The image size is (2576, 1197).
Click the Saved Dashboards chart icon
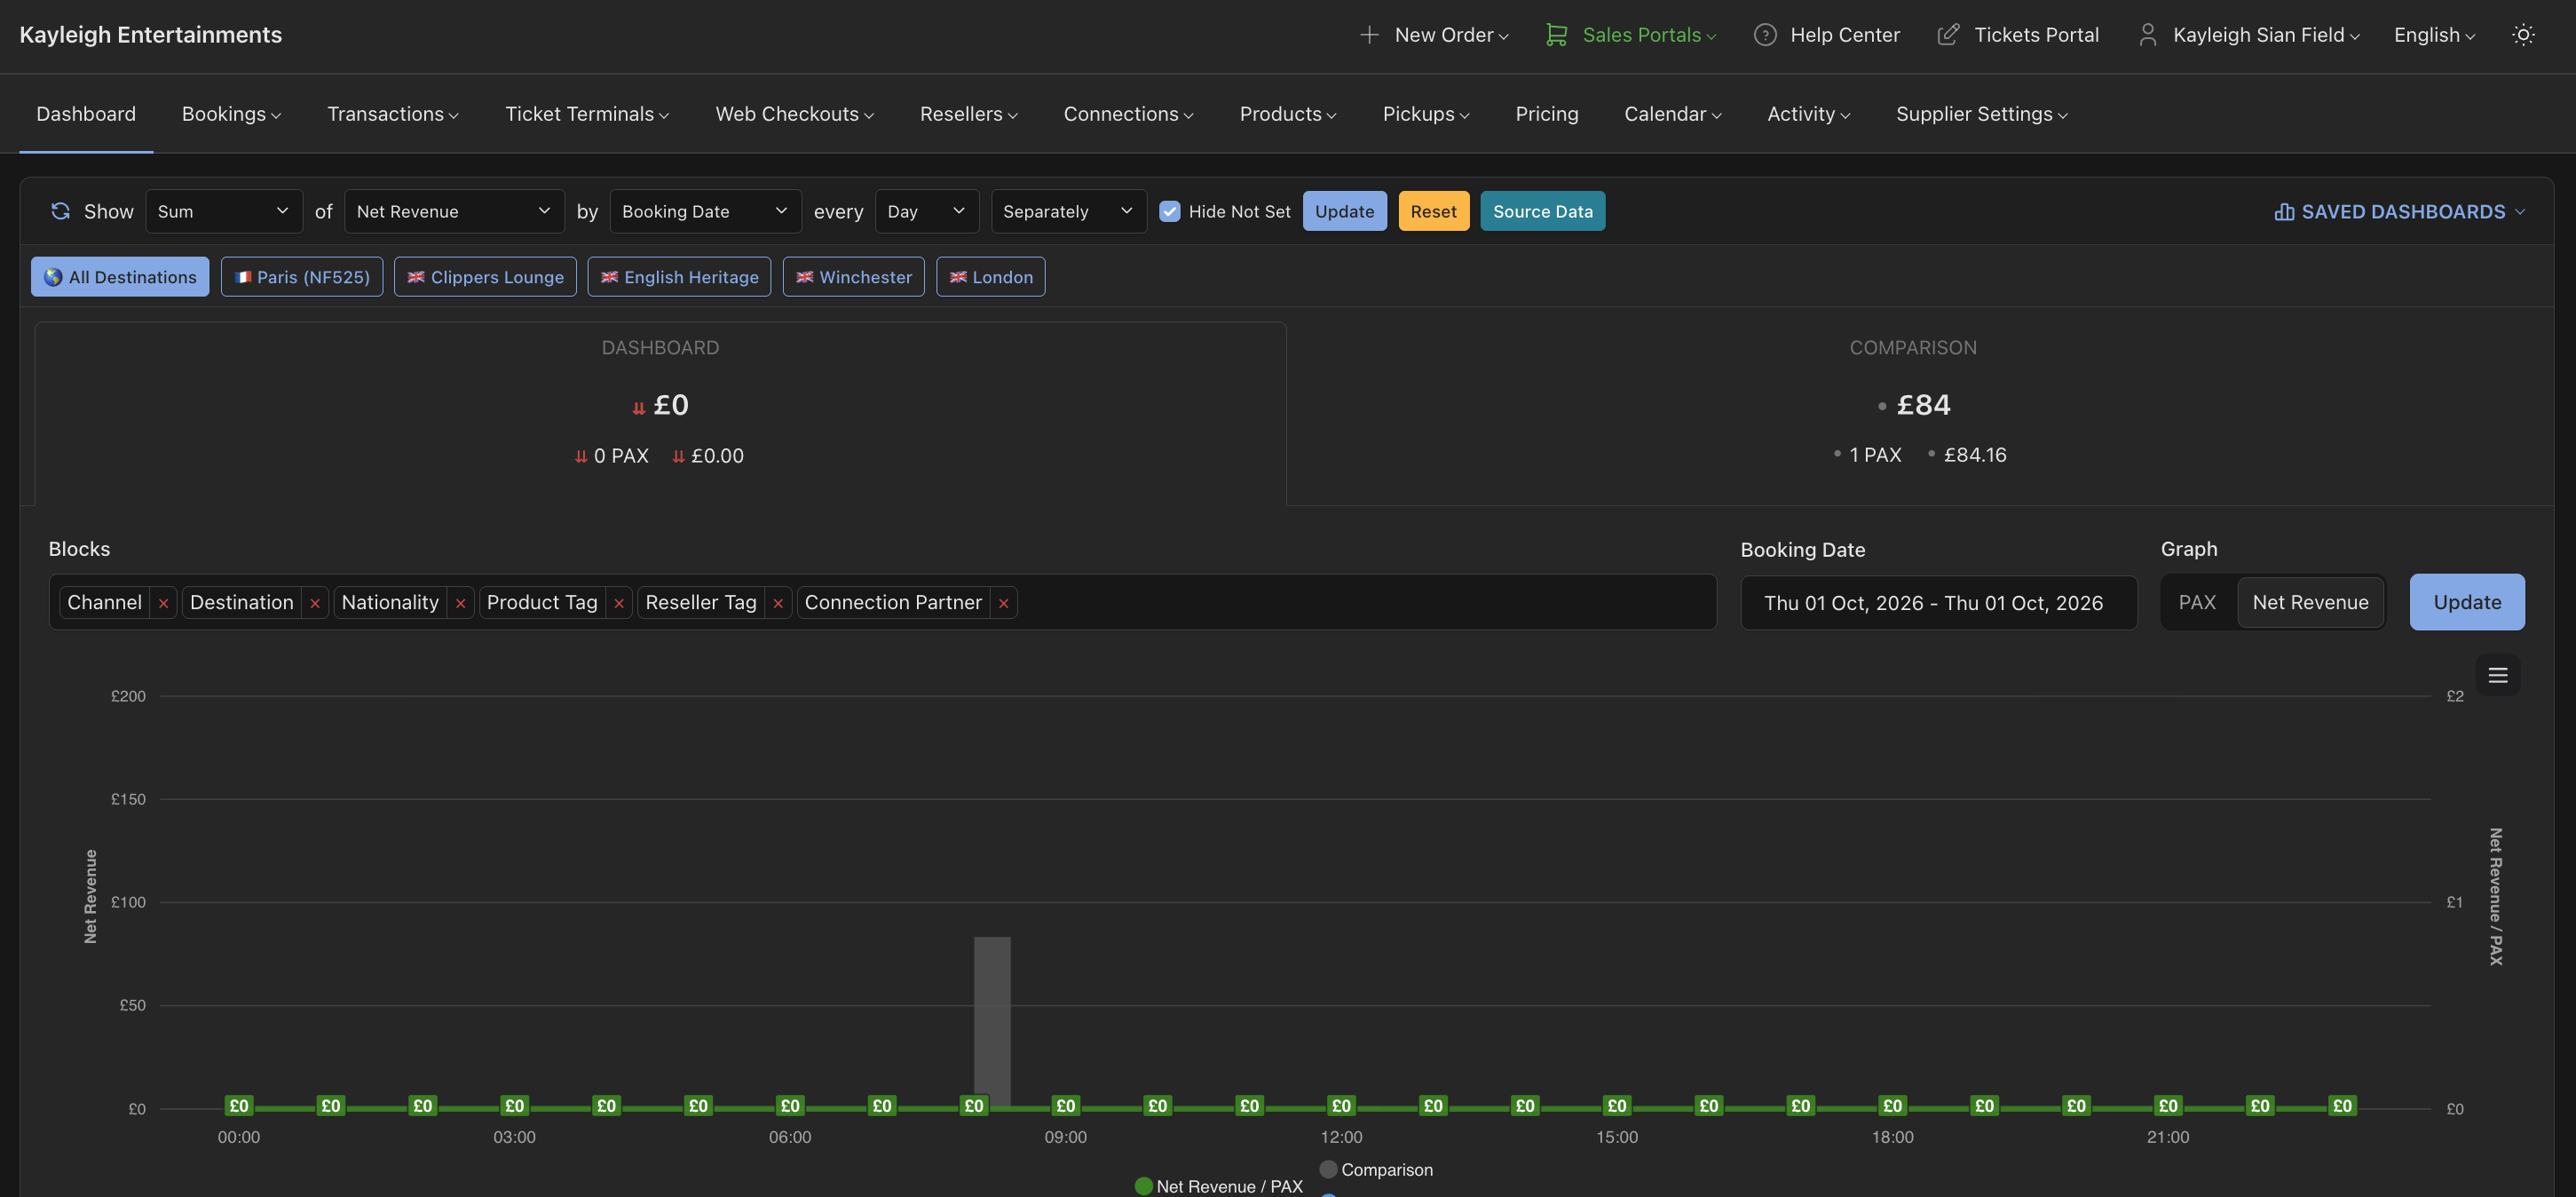tap(2284, 212)
